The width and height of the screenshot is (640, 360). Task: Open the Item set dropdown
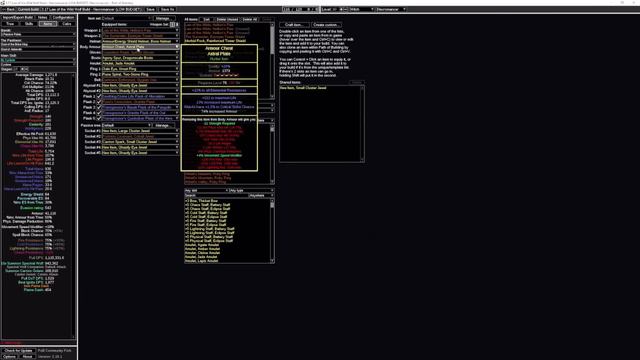point(127,18)
